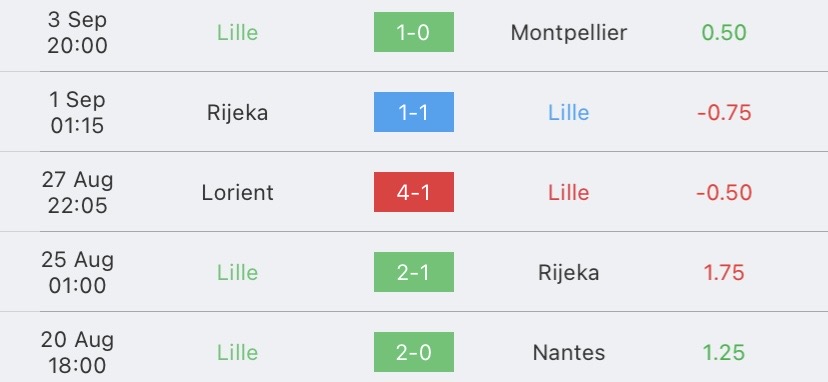This screenshot has width=828, height=382.
Task: Open the red 4-1 score badge
Action: tap(413, 192)
